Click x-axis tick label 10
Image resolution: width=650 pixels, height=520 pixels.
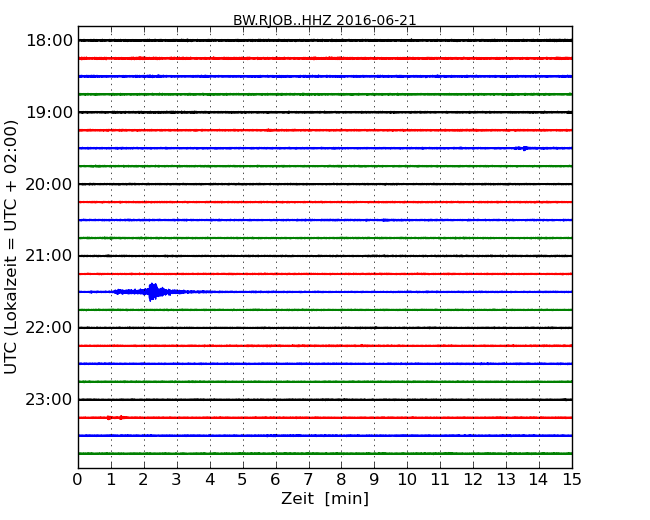407,480
